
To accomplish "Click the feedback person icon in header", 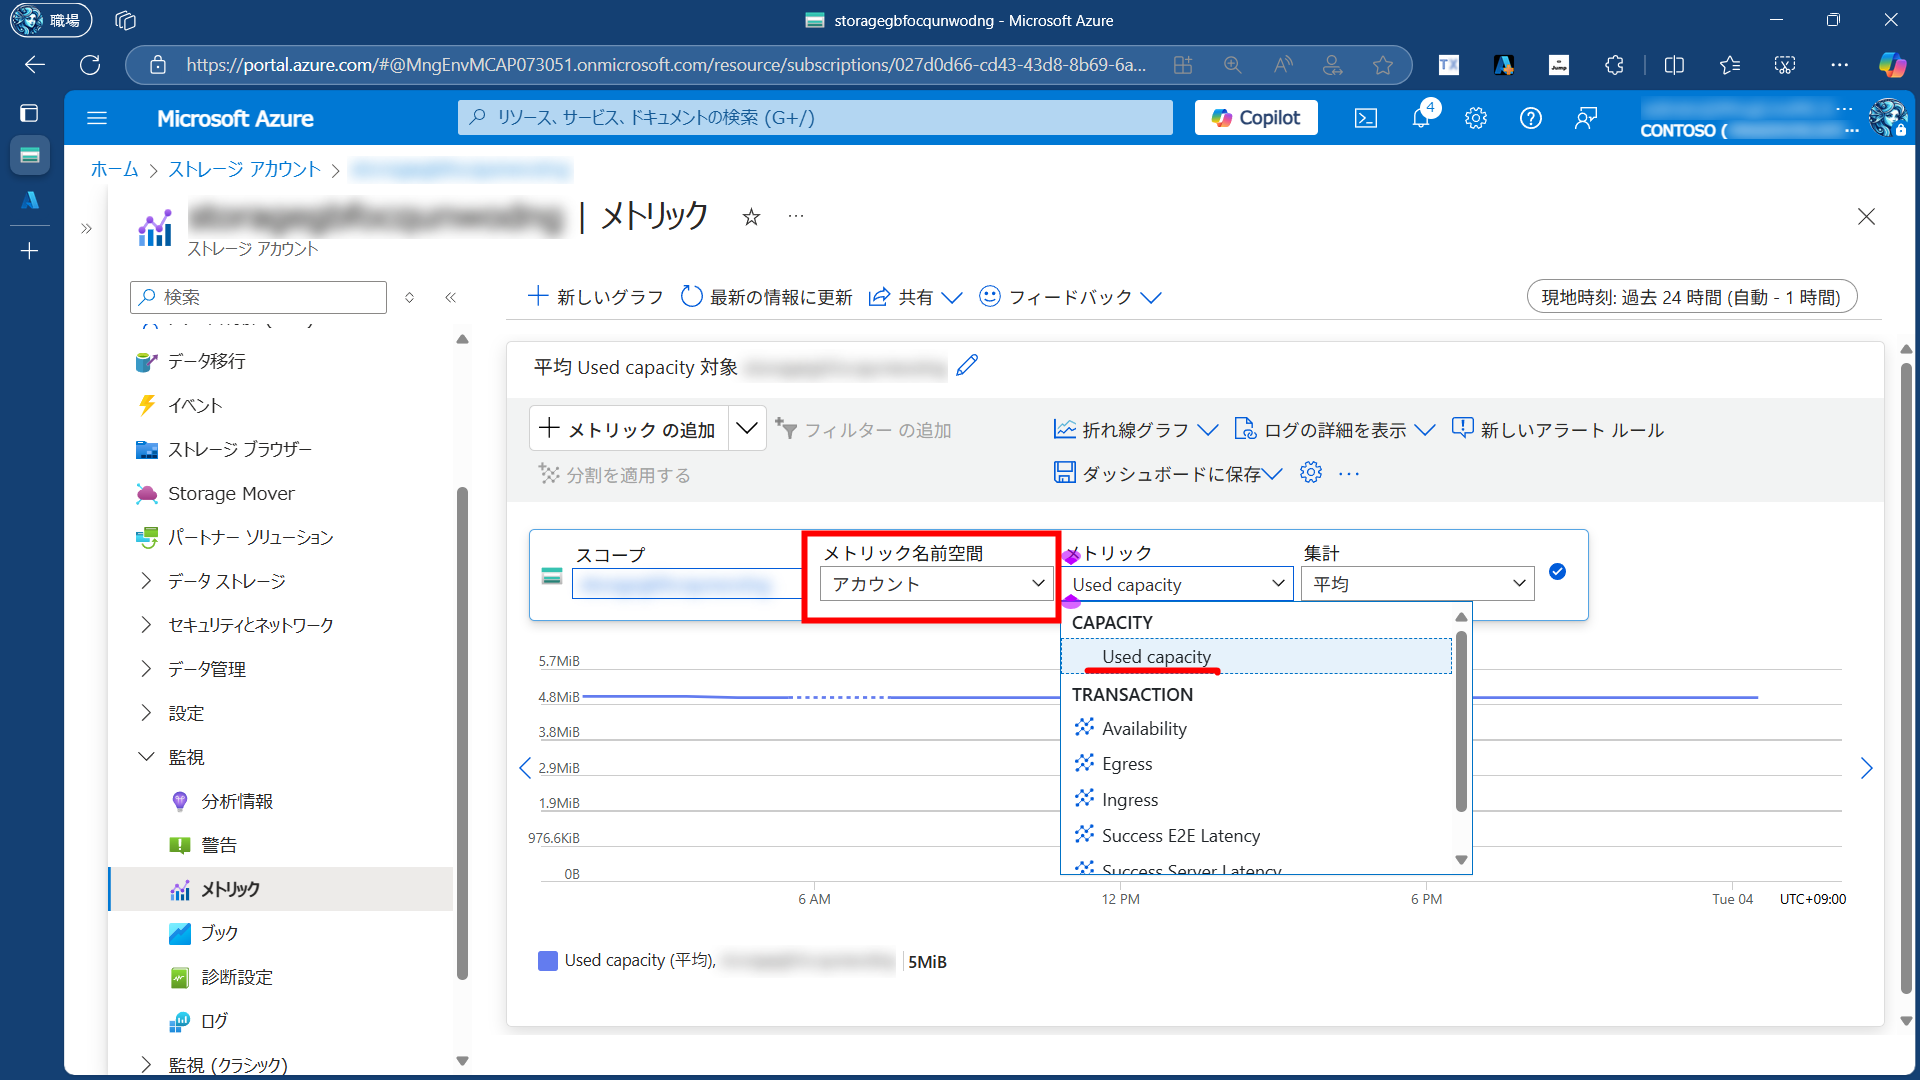I will (1586, 118).
